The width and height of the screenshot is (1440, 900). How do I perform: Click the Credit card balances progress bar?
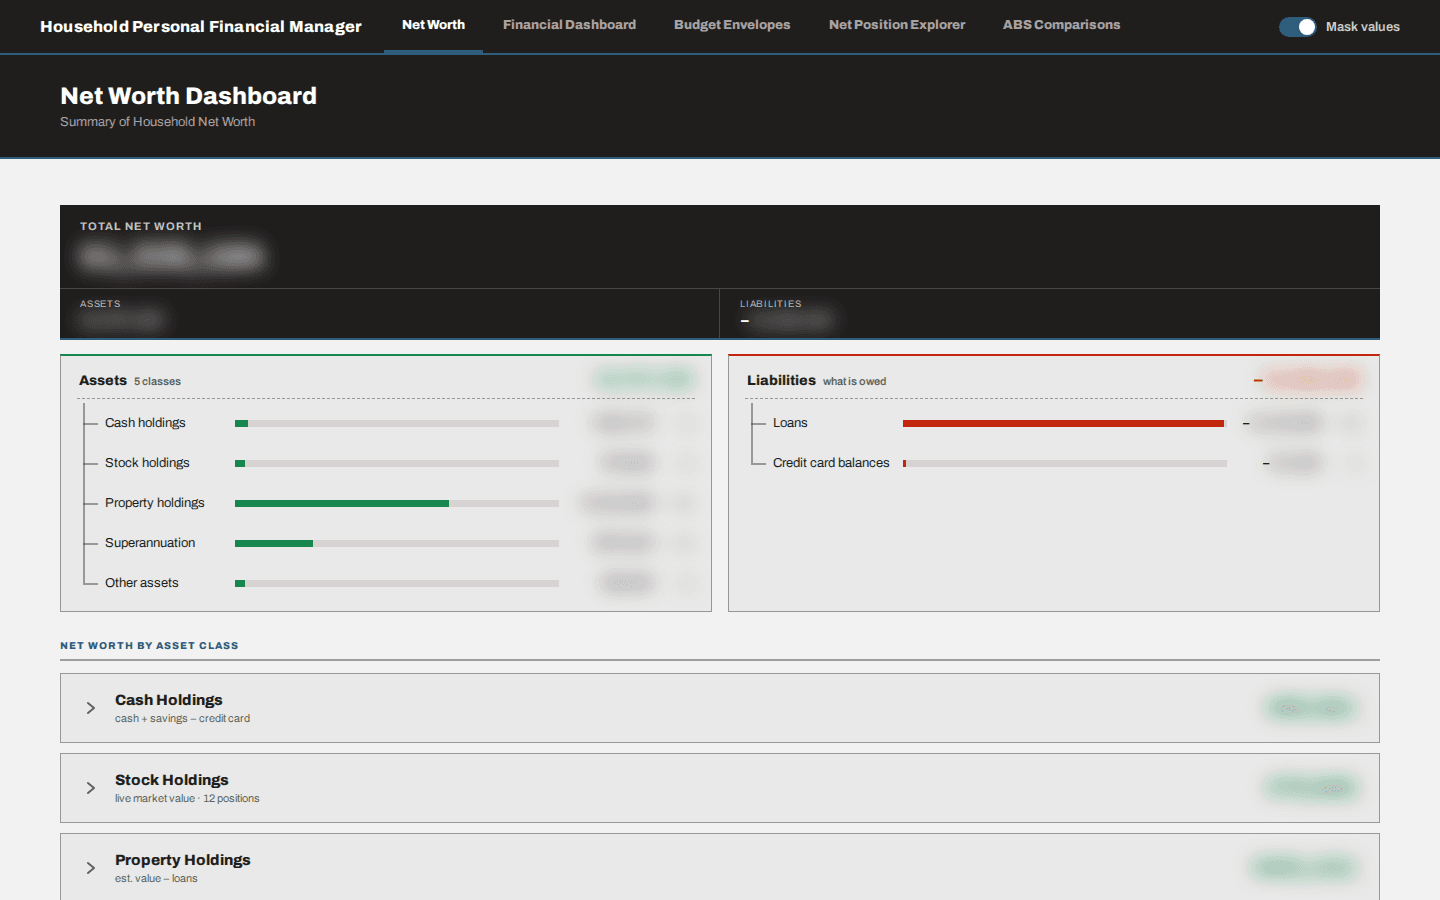[1065, 463]
